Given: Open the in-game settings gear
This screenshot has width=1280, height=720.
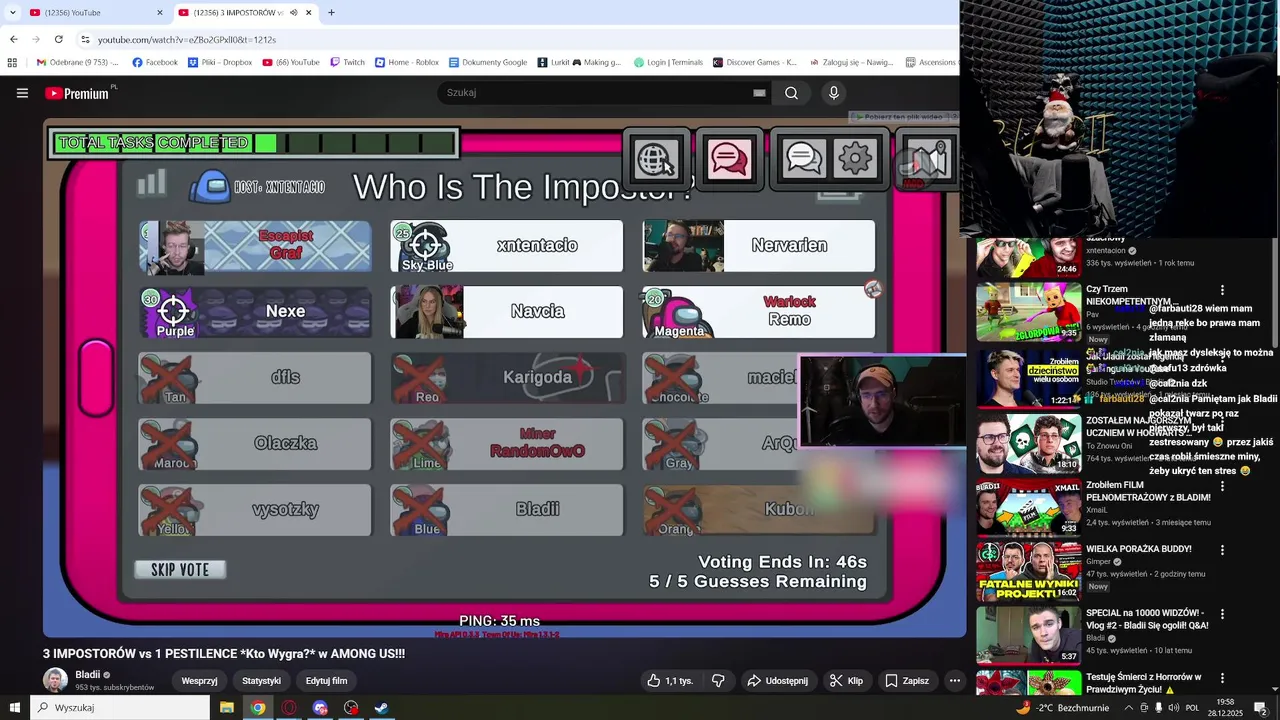Looking at the screenshot, I should (856, 159).
